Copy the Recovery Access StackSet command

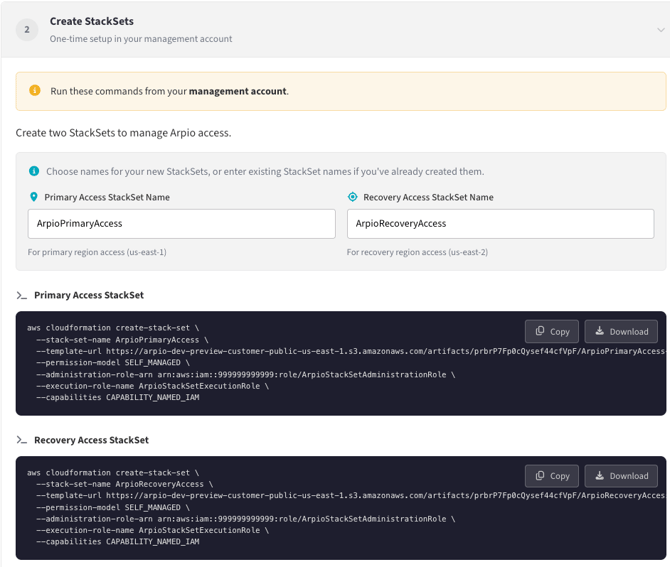(552, 476)
